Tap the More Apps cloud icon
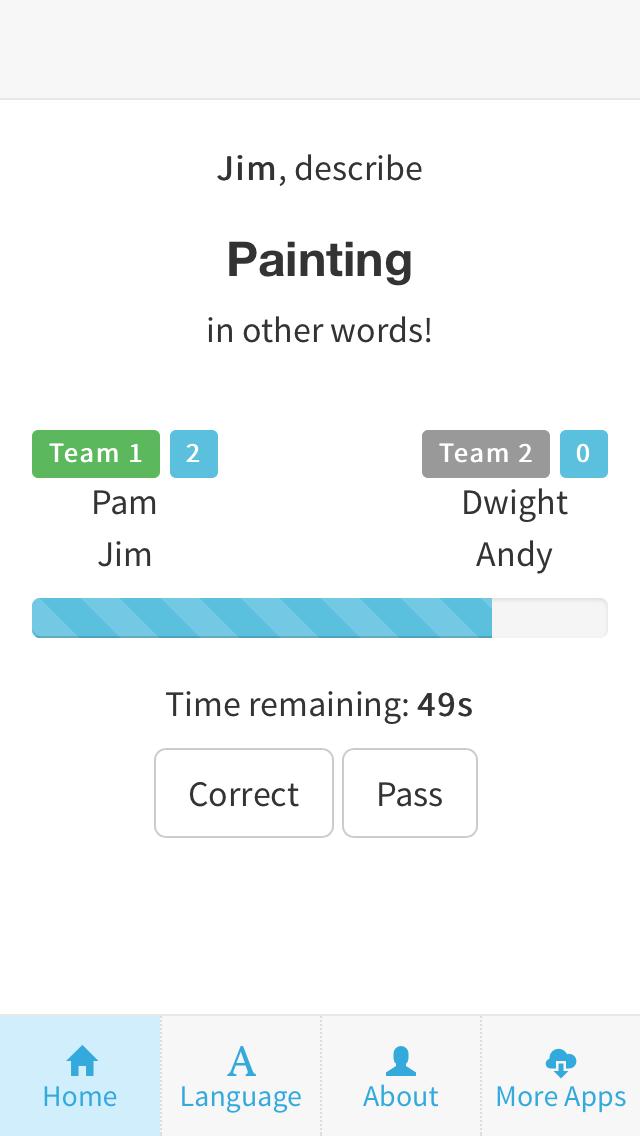The width and height of the screenshot is (640, 1136). 561,1060
